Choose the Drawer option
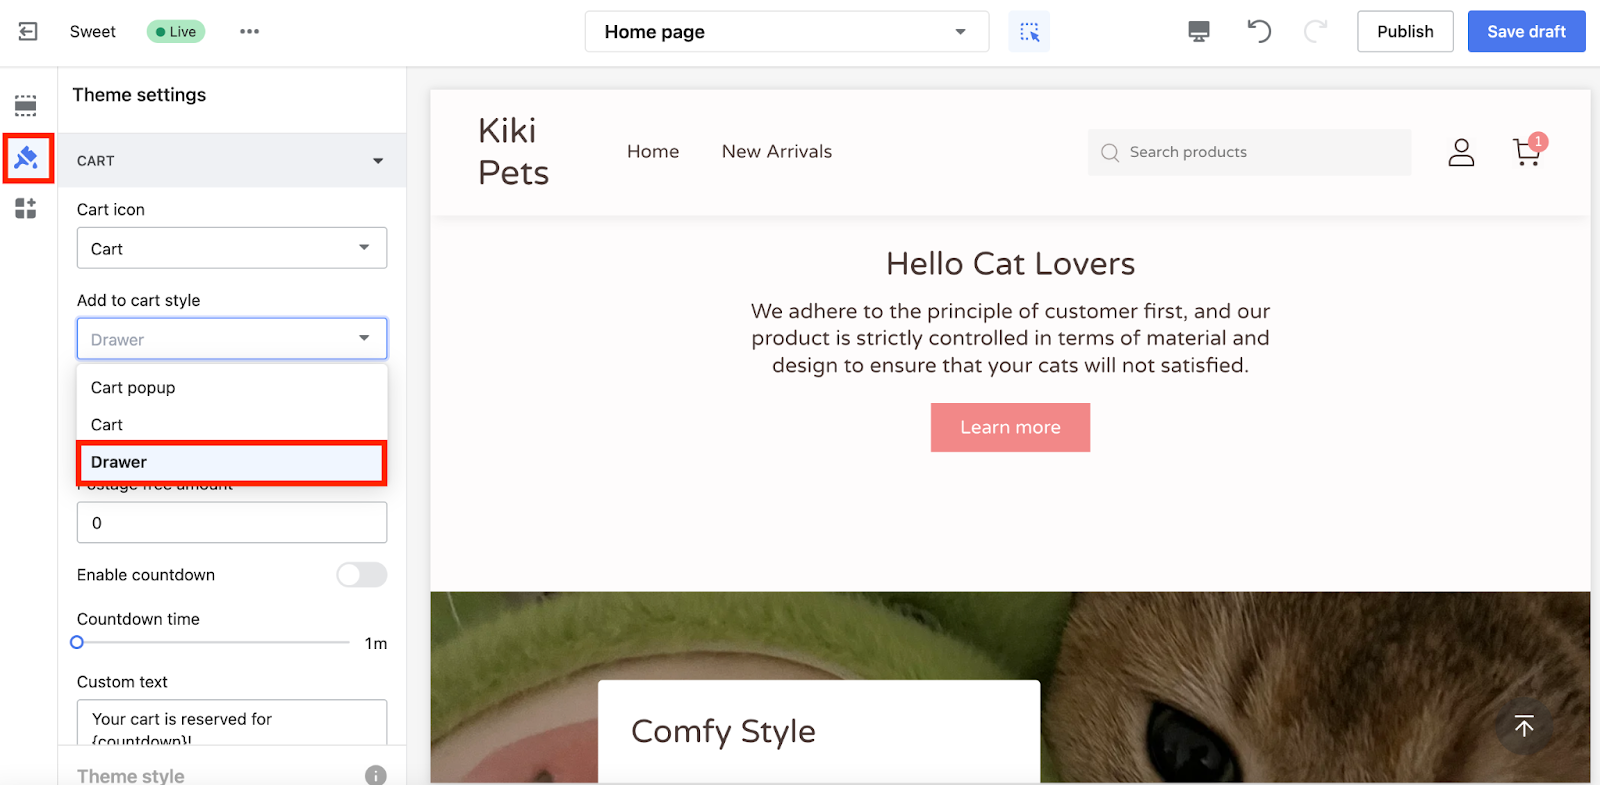1600x785 pixels. [232, 462]
